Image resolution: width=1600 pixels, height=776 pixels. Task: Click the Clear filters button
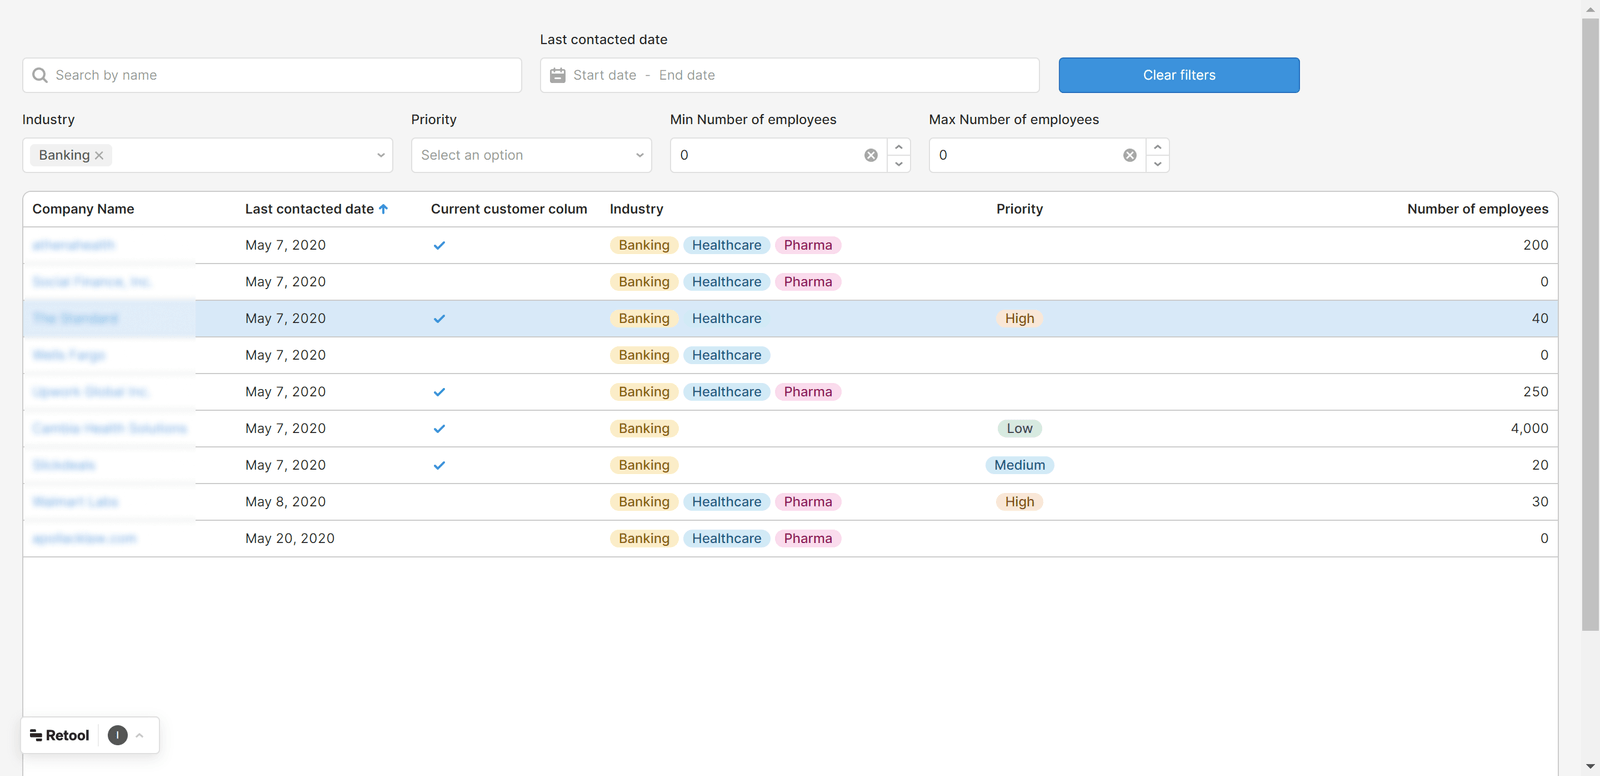click(1179, 75)
